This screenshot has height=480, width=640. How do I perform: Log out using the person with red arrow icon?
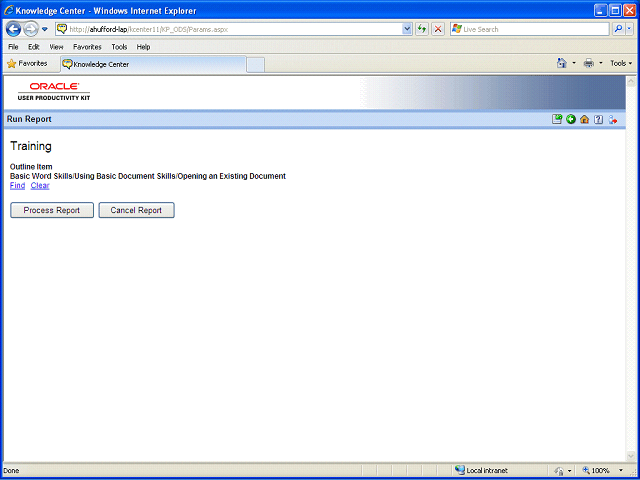pos(613,119)
